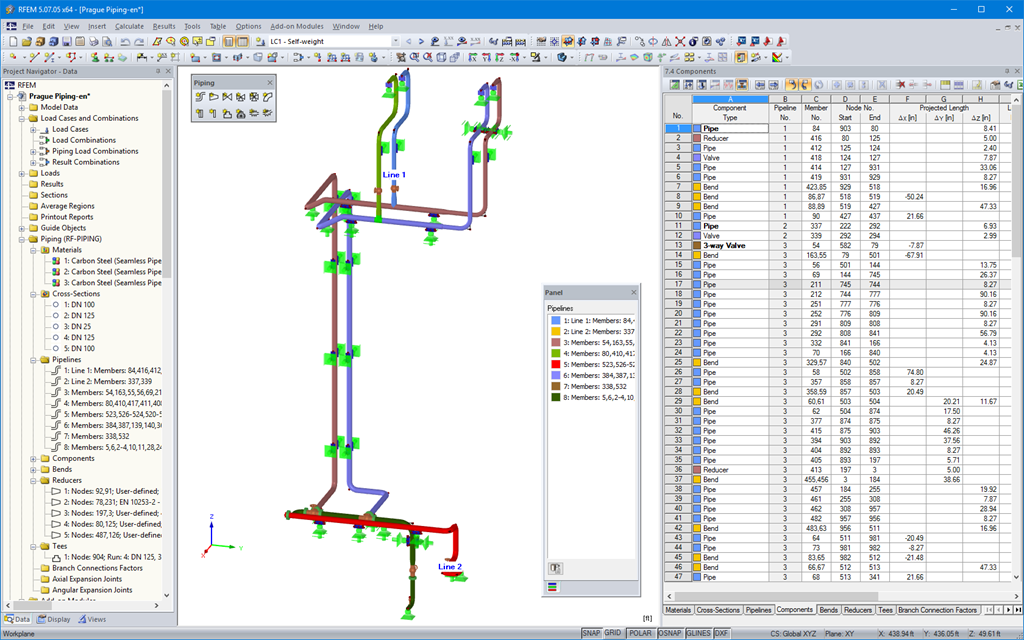Viewport: 1024px width, 640px height.
Task: Open the Calculate menu
Action: tap(131, 25)
